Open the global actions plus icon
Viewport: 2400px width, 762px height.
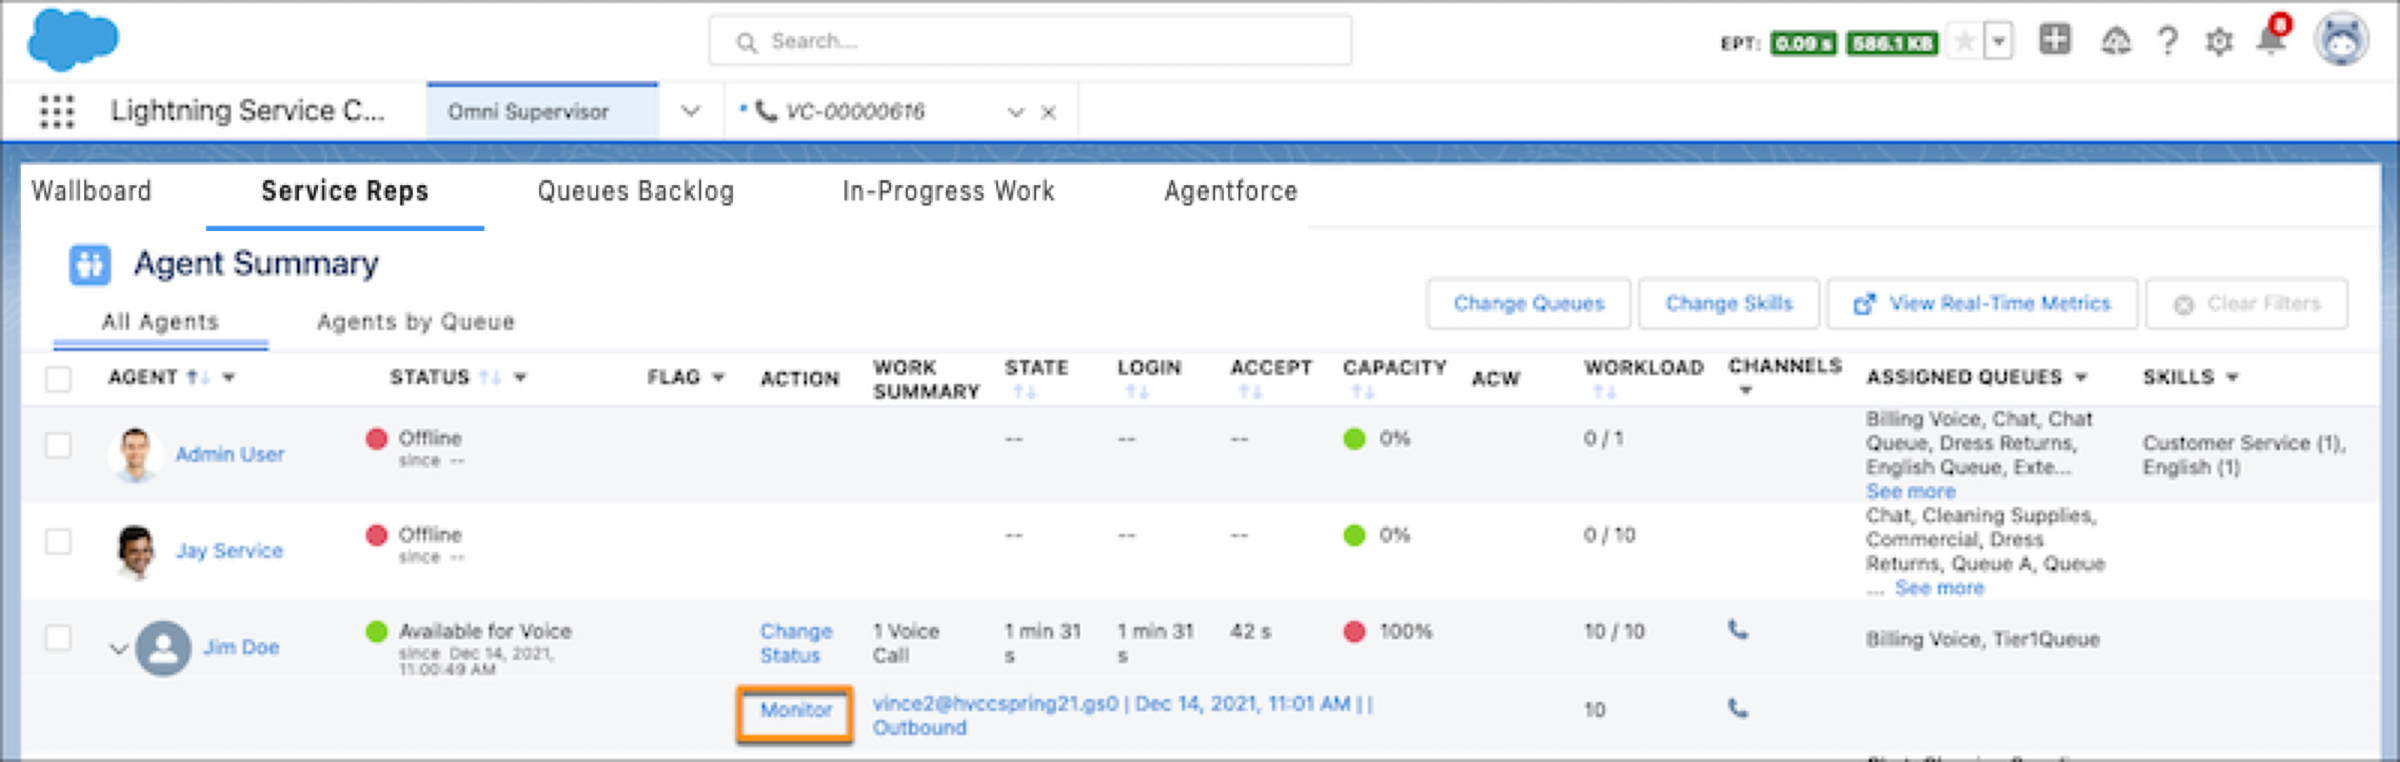click(2055, 40)
